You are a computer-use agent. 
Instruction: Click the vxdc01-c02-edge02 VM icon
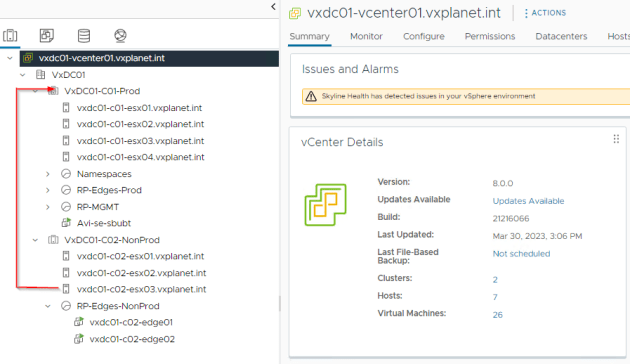[x=79, y=339]
